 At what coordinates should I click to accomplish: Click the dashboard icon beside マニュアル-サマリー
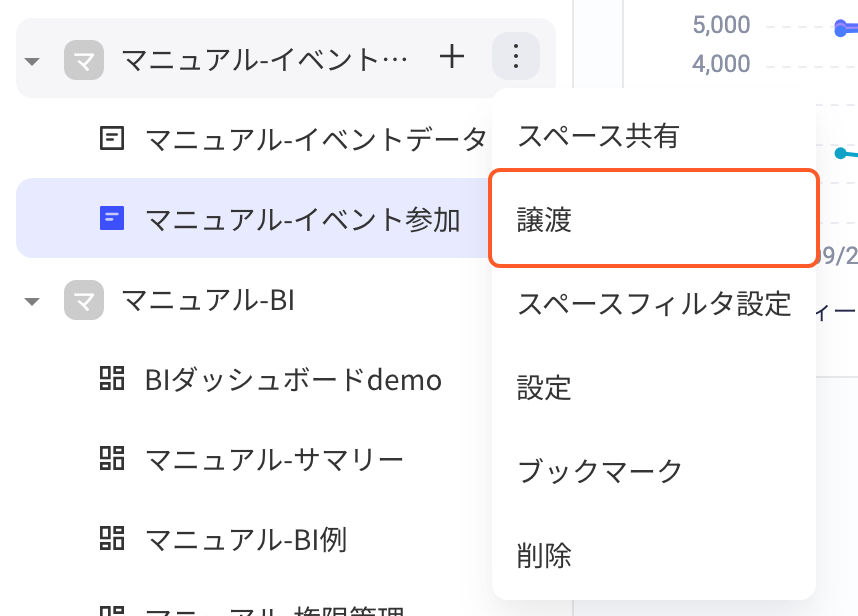112,458
